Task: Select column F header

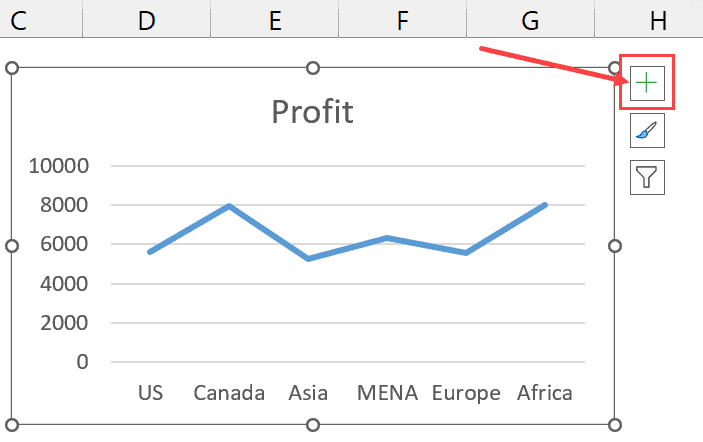Action: (403, 21)
